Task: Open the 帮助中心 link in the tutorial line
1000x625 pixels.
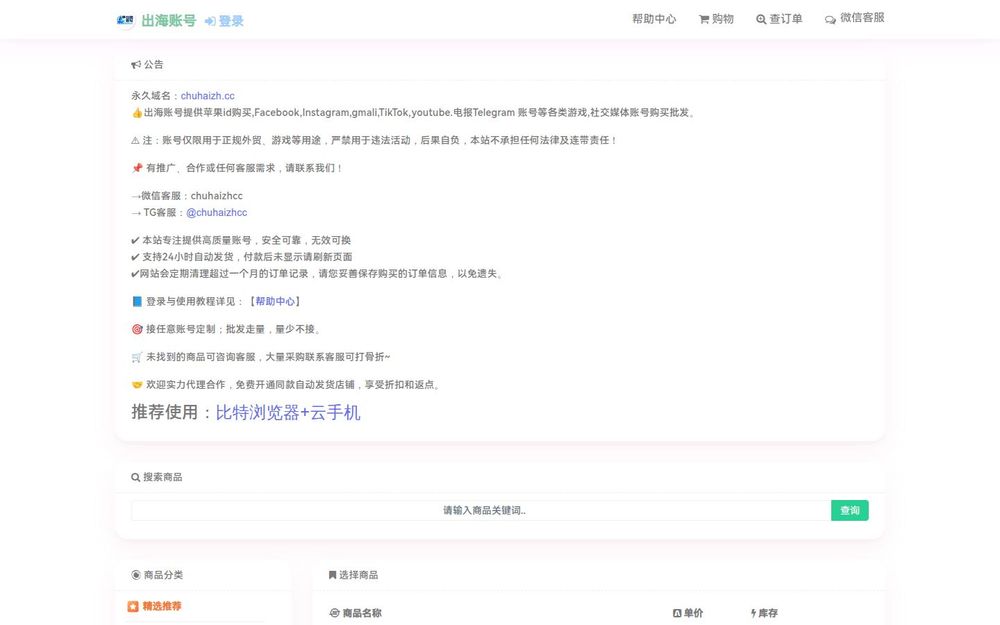Action: pyautogui.click(x=276, y=301)
